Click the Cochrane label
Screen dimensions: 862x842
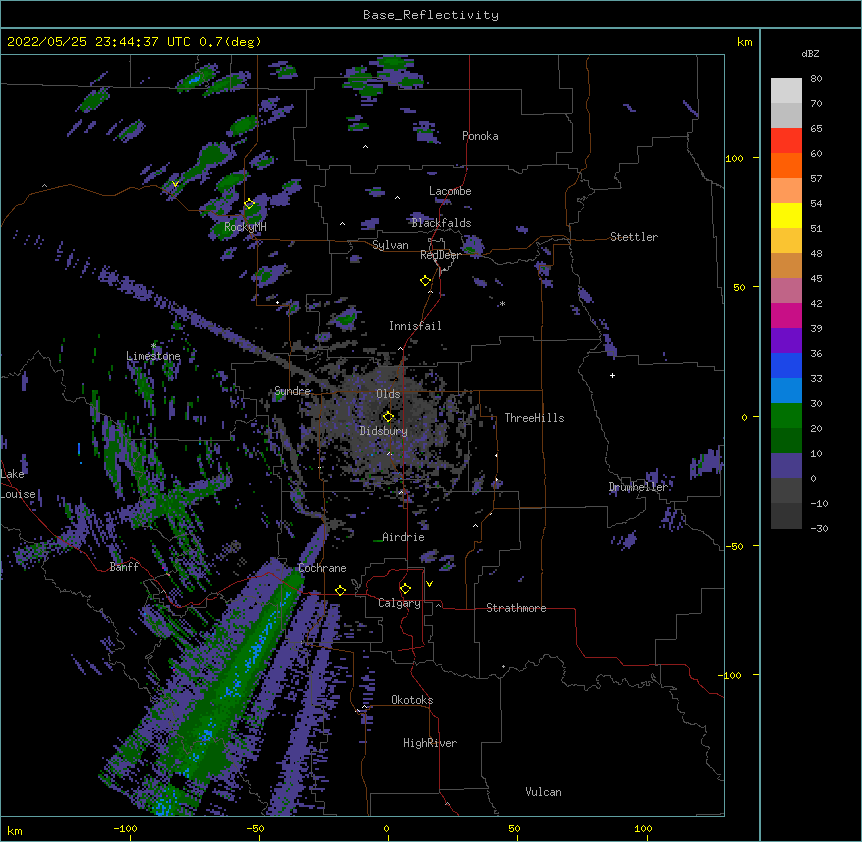[322, 568]
